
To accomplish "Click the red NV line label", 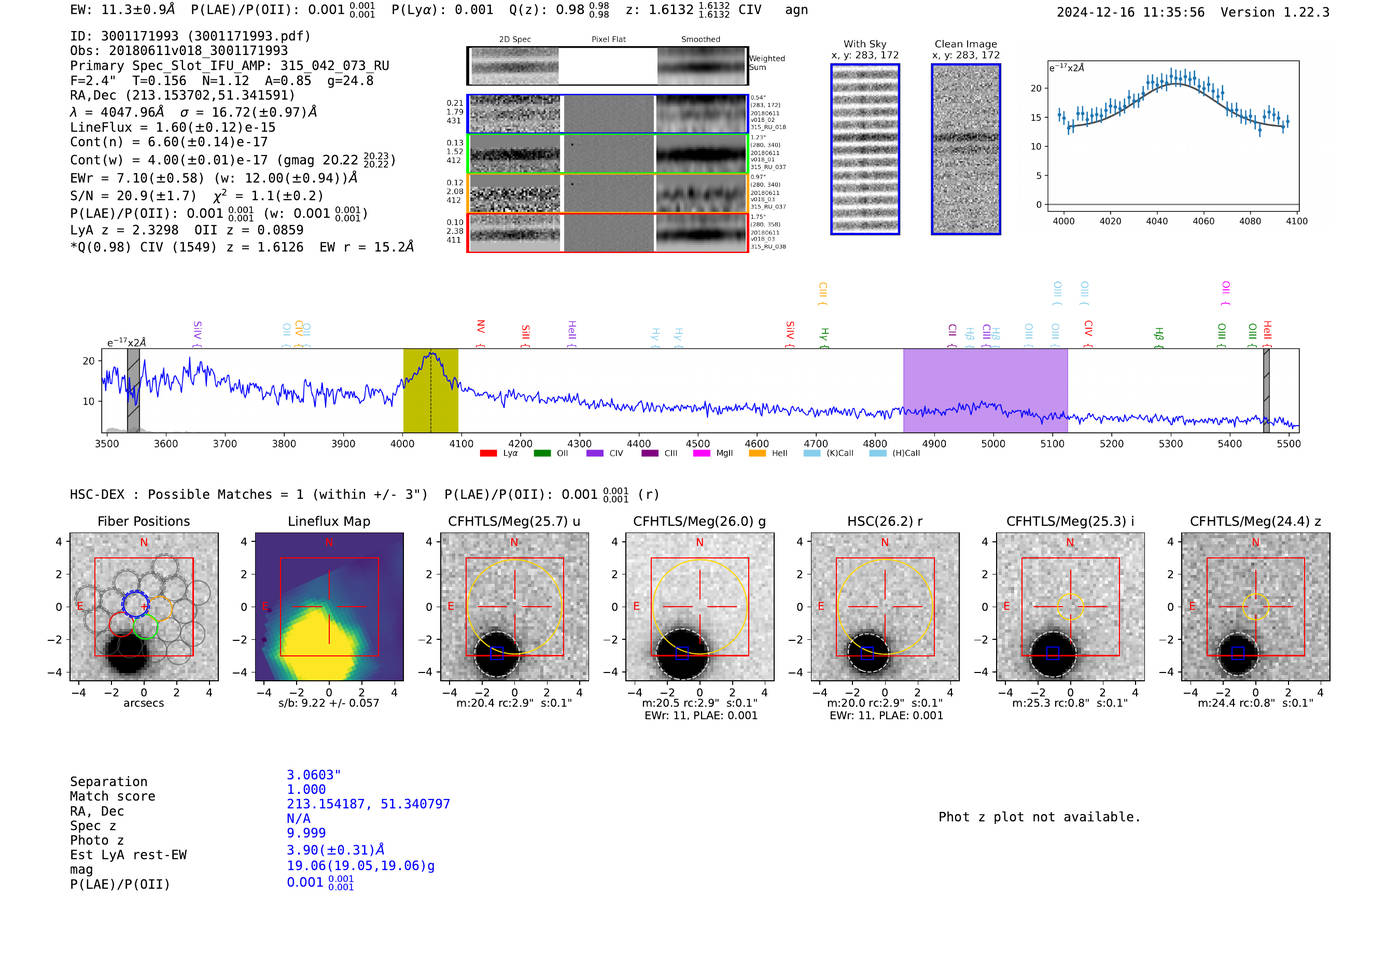I will (480, 333).
